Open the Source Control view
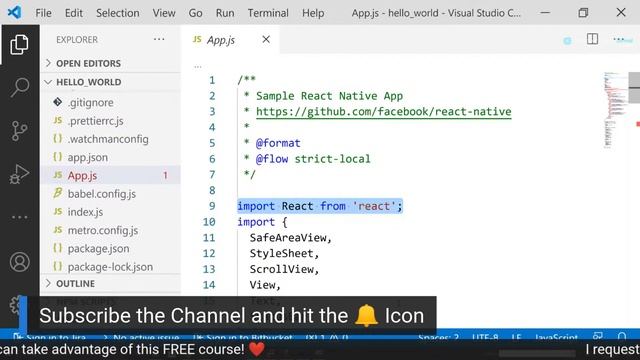 coord(19,131)
